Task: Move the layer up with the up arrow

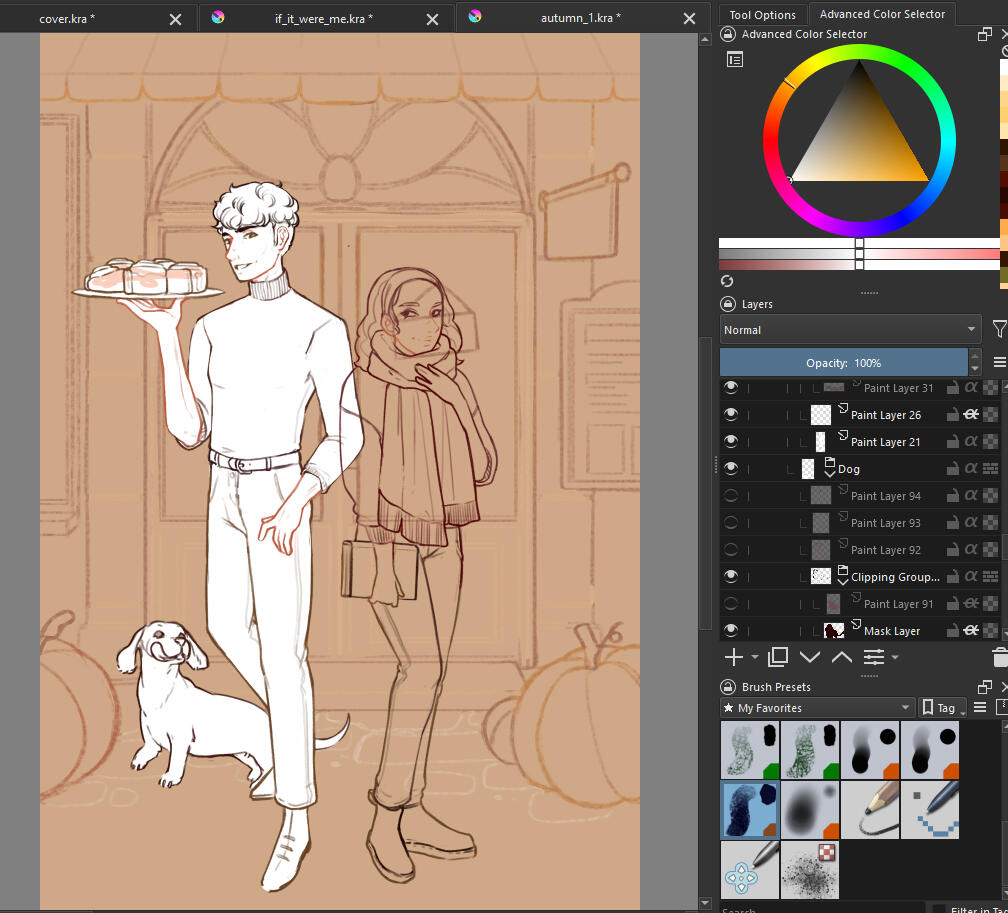Action: 842,657
